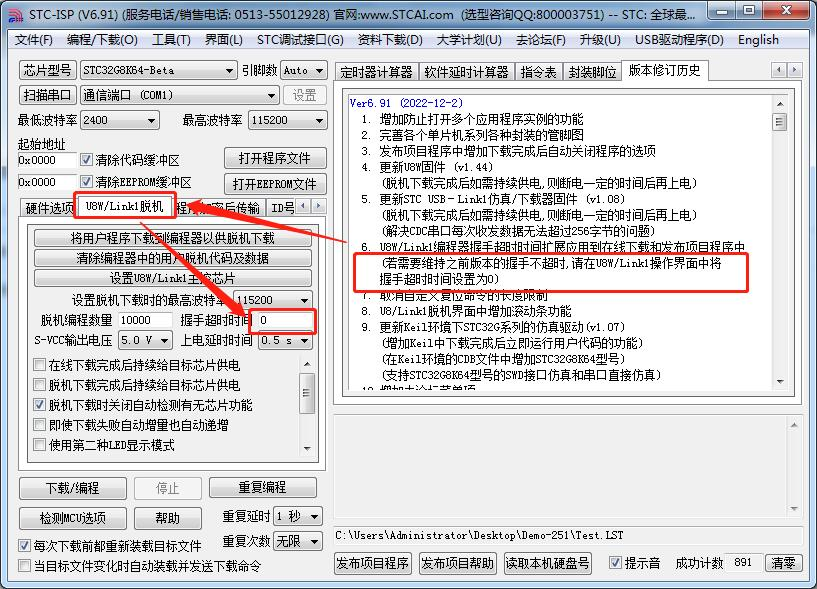
Task: Click 重复编程 button
Action: 263,487
